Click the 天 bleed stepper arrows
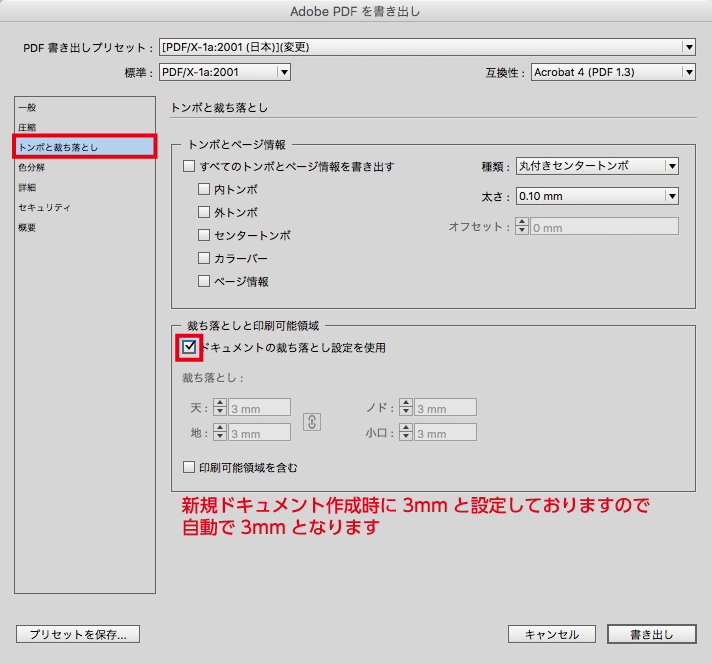 click(220, 408)
